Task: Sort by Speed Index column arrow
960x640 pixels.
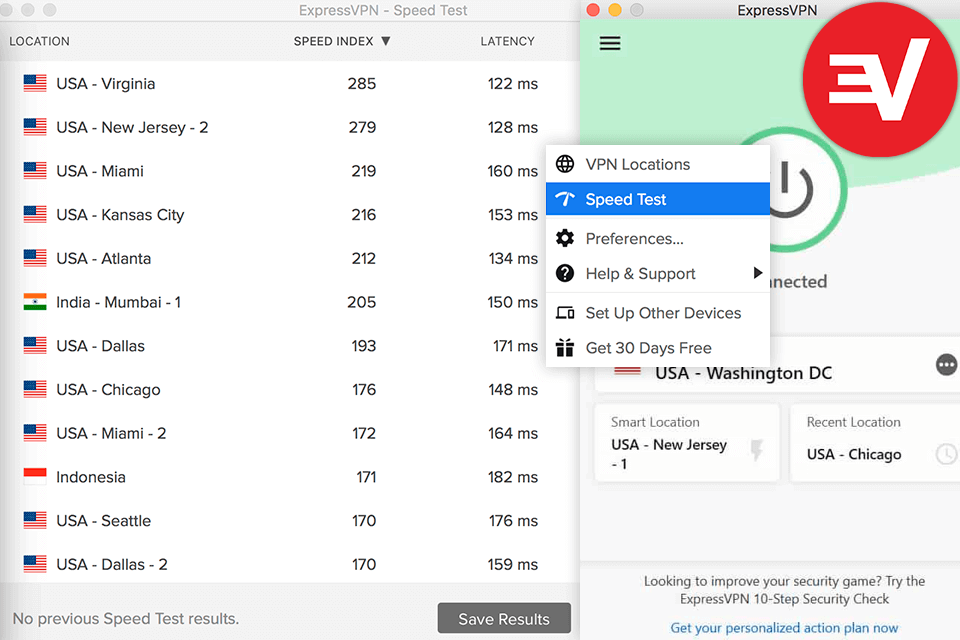Action: 386,41
